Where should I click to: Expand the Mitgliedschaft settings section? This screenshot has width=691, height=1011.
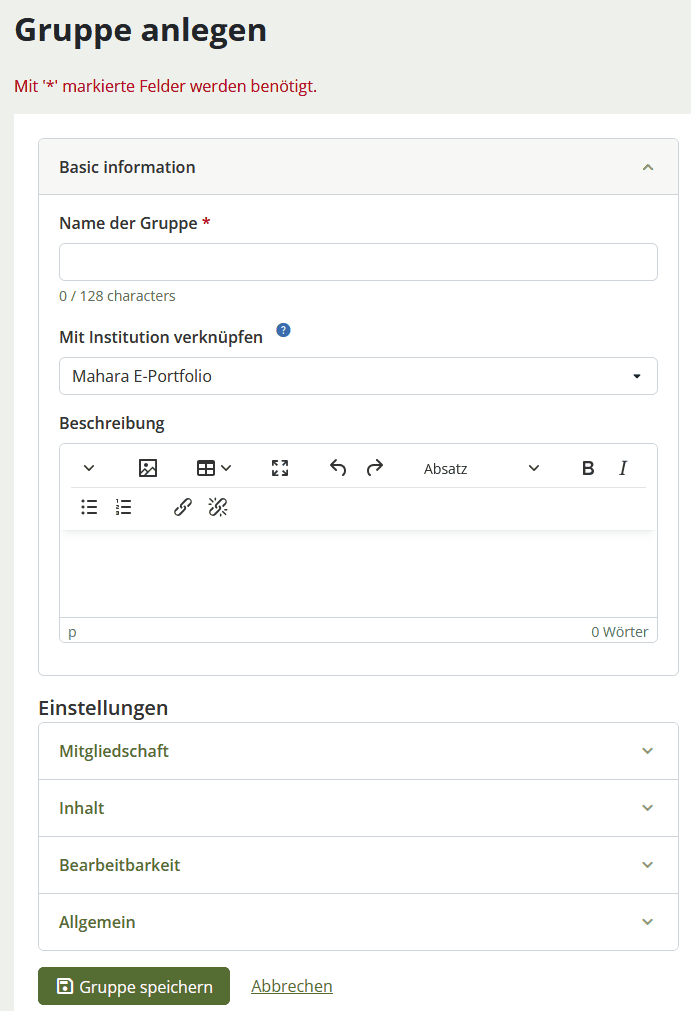pos(358,751)
